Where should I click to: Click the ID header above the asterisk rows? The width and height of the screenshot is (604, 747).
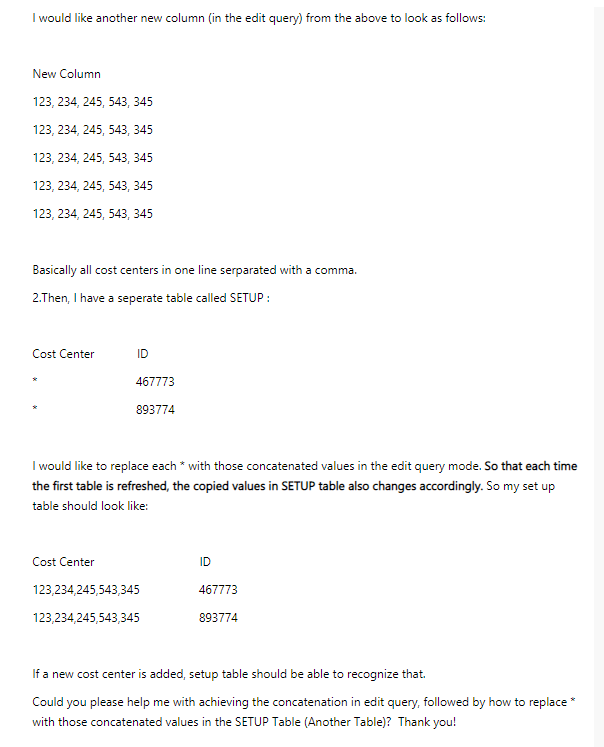[x=141, y=354]
